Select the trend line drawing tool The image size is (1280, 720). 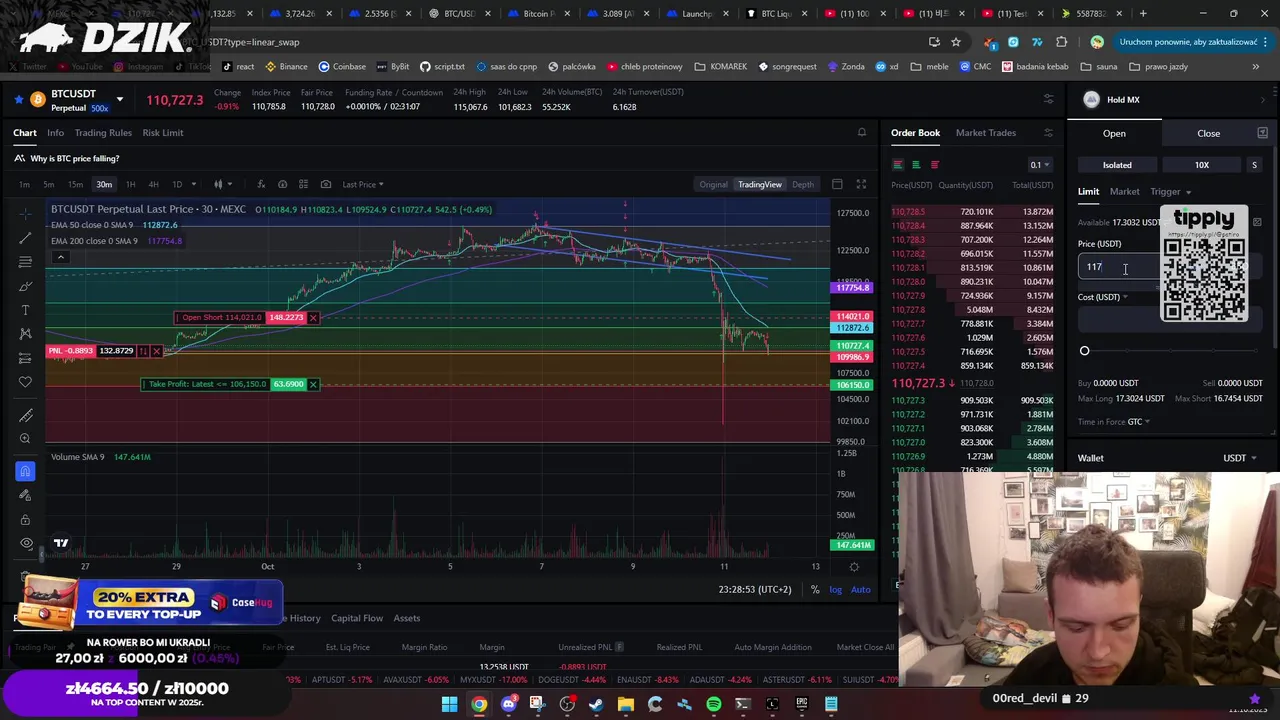(25, 238)
